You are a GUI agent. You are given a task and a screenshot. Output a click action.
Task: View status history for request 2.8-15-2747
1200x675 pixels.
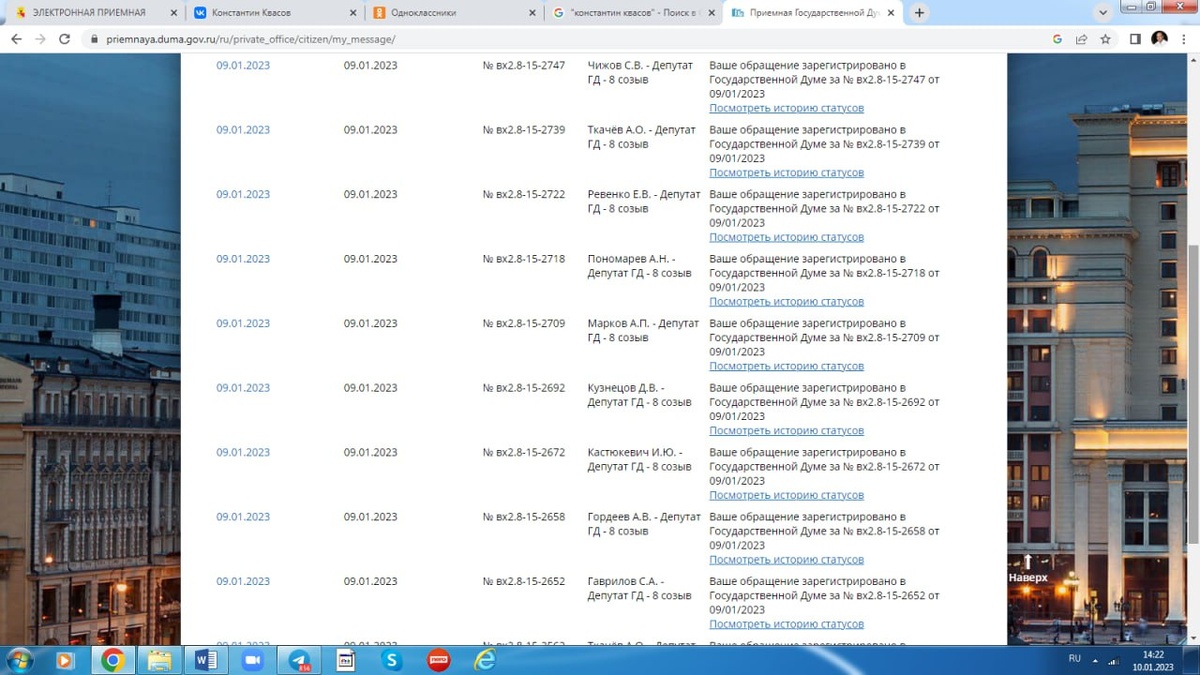pyautogui.click(x=786, y=108)
